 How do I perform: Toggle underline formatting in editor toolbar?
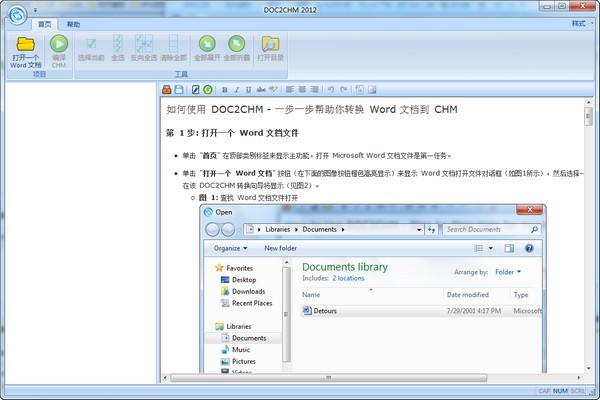(249, 90)
